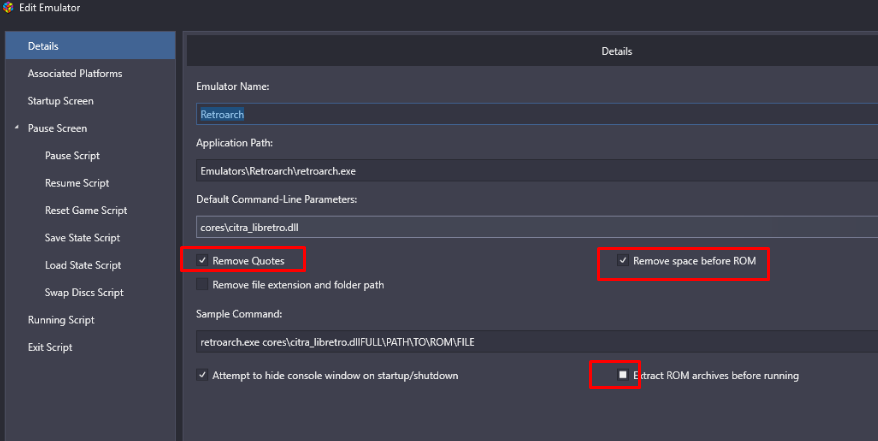Click the Default Command-Line Parameters label
This screenshot has width=878, height=441.
coord(277,199)
